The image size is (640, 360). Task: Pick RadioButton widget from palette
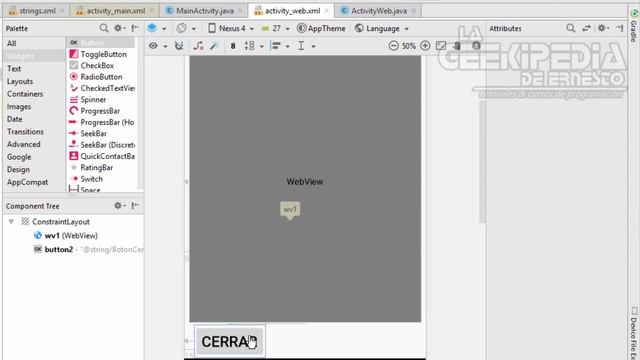point(101,77)
